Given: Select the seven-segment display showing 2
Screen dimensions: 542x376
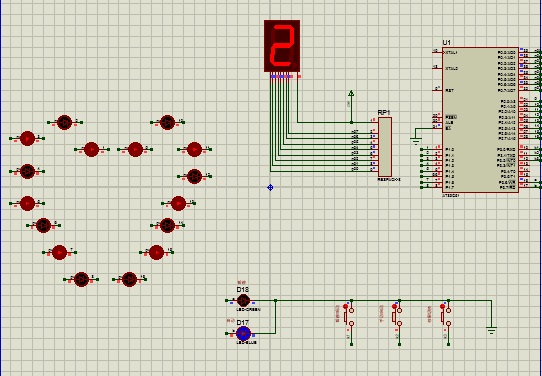Looking at the screenshot, I should pos(282,46).
